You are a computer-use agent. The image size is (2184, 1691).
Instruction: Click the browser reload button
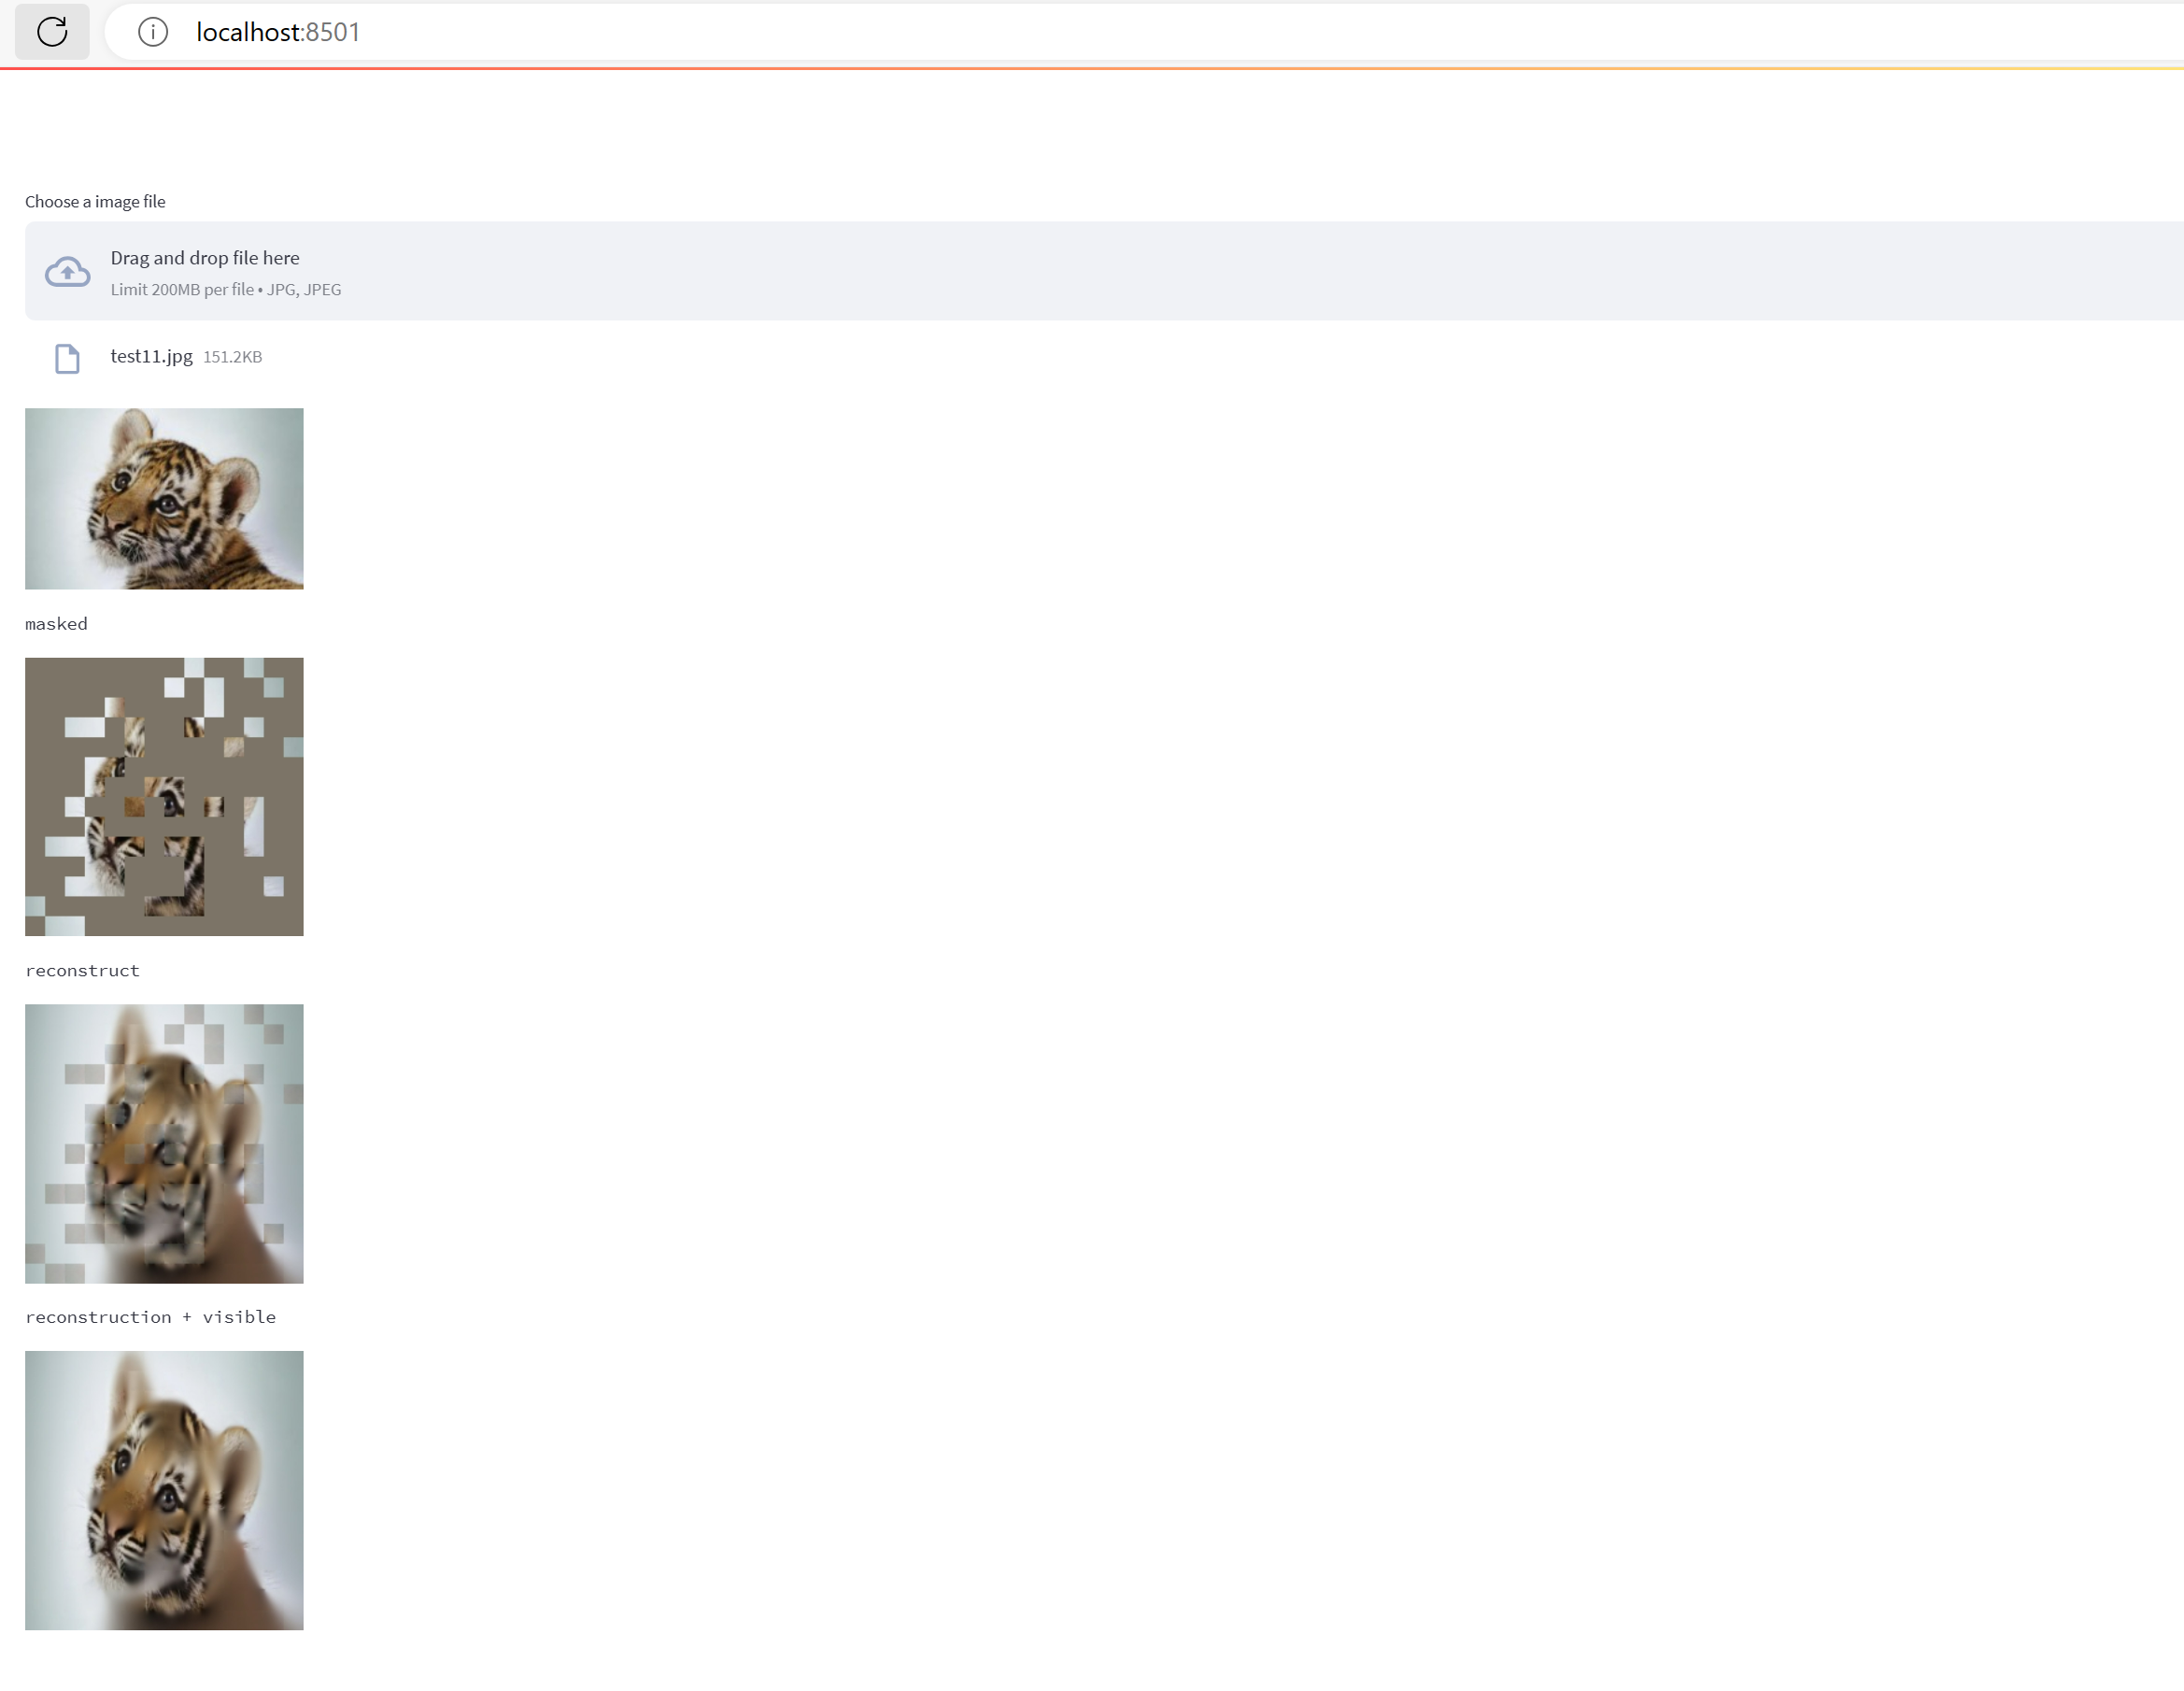coord(52,32)
